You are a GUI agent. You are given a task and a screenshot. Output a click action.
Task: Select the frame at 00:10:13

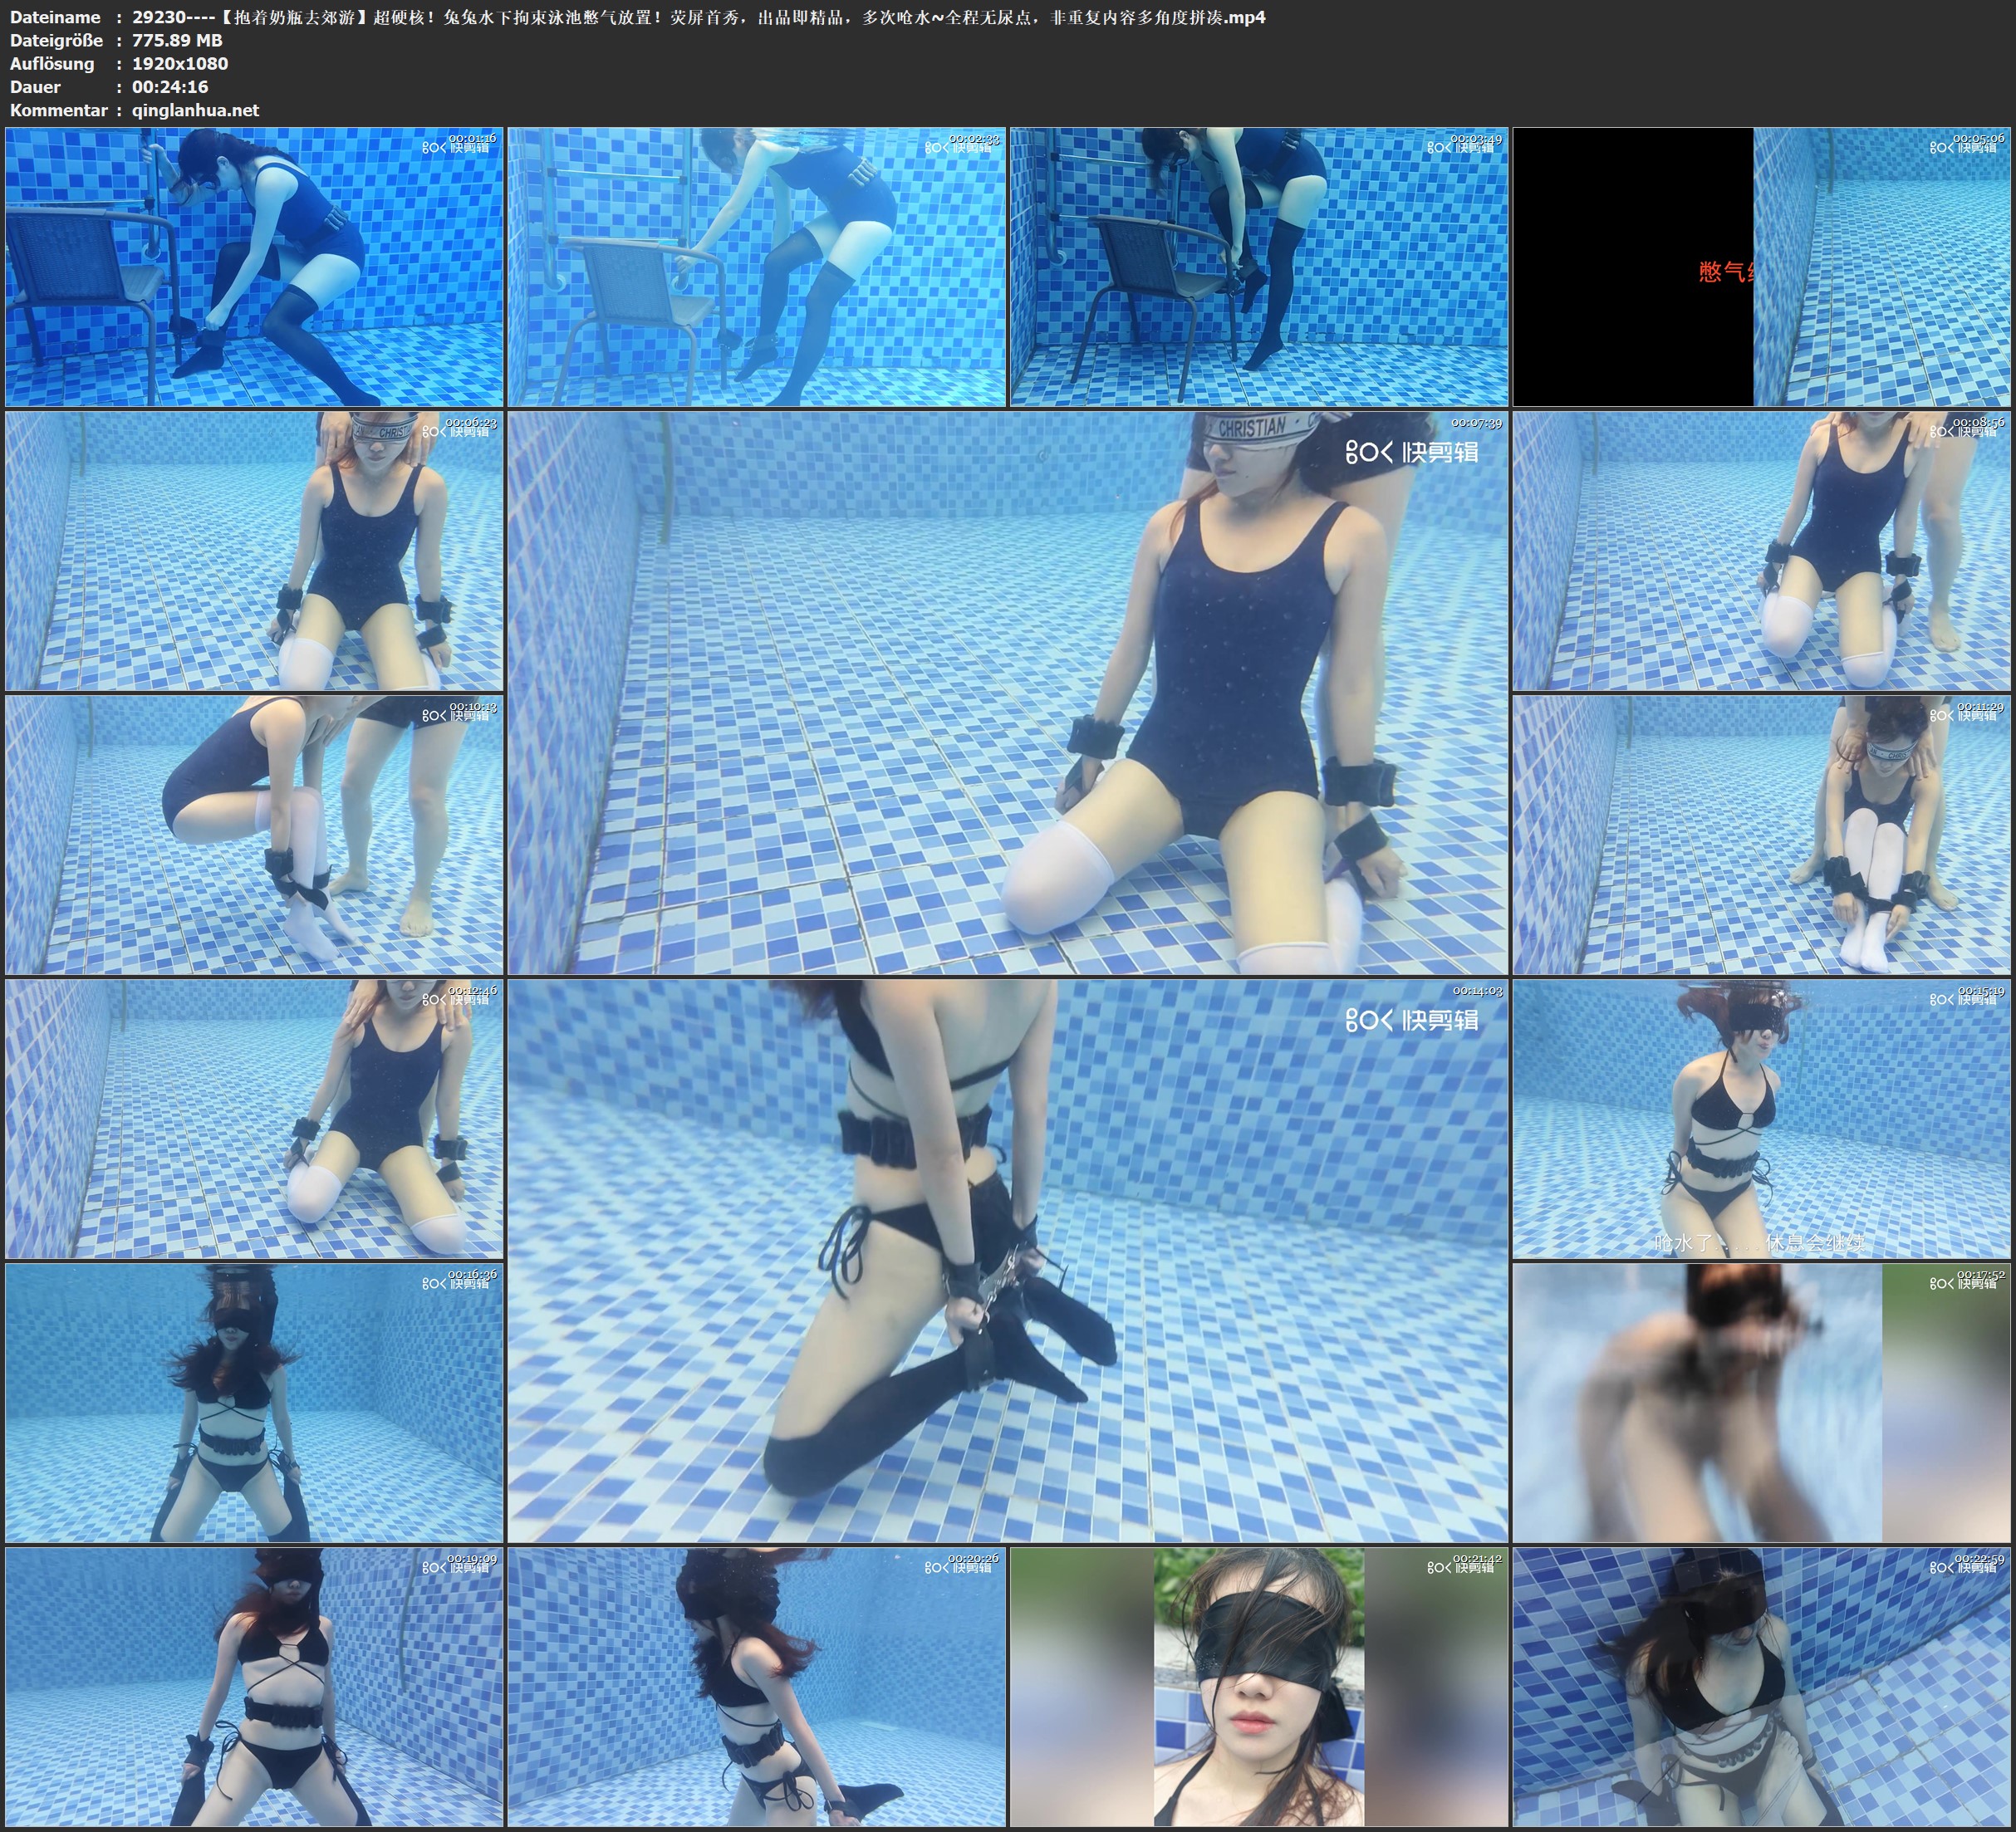pos(254,835)
